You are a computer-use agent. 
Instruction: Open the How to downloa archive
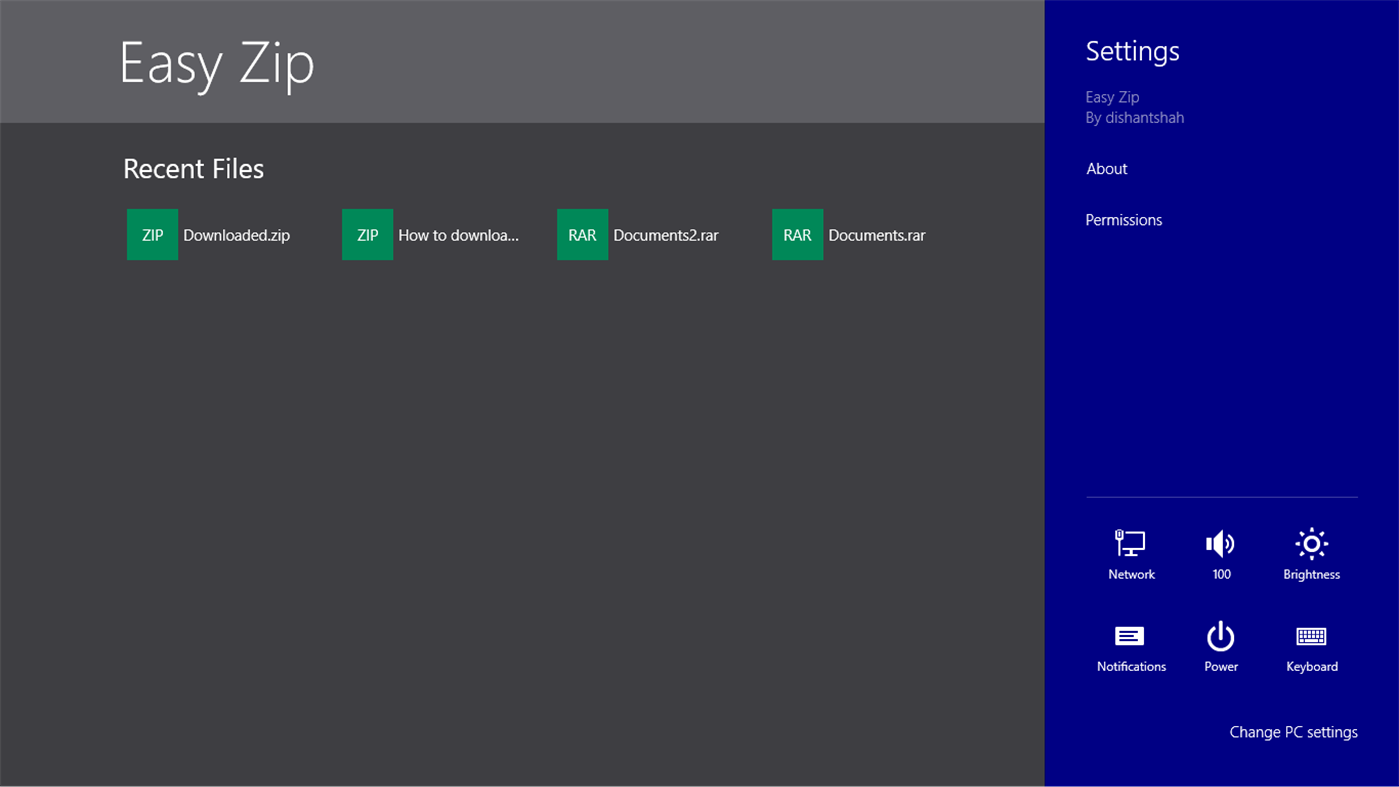tap(458, 234)
